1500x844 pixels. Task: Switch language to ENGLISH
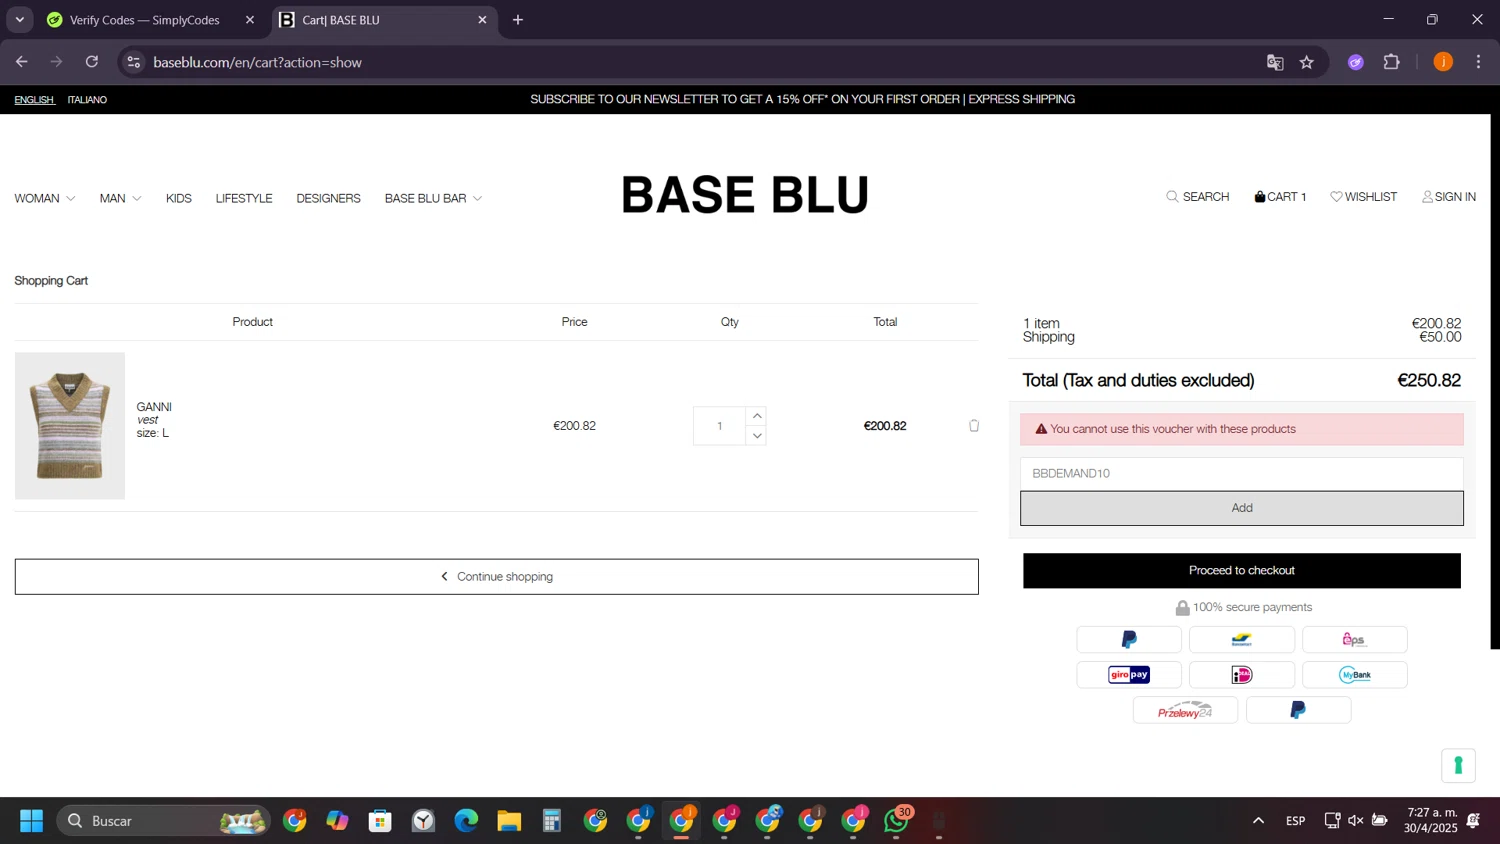[34, 100]
